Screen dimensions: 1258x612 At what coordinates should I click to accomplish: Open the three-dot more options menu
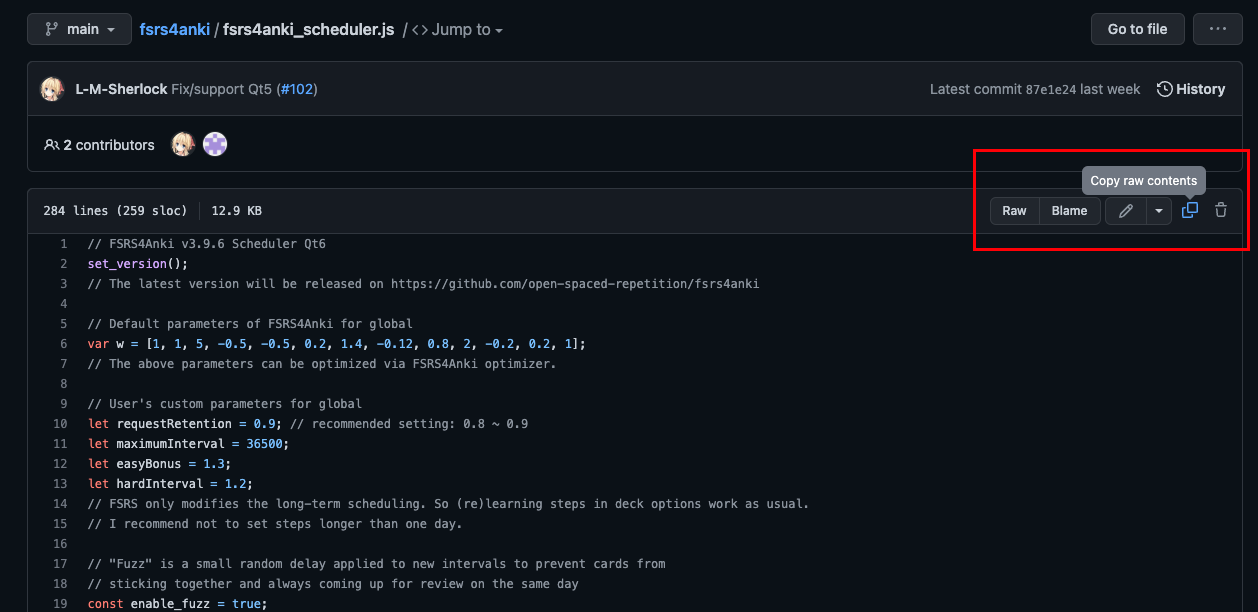coord(1217,29)
